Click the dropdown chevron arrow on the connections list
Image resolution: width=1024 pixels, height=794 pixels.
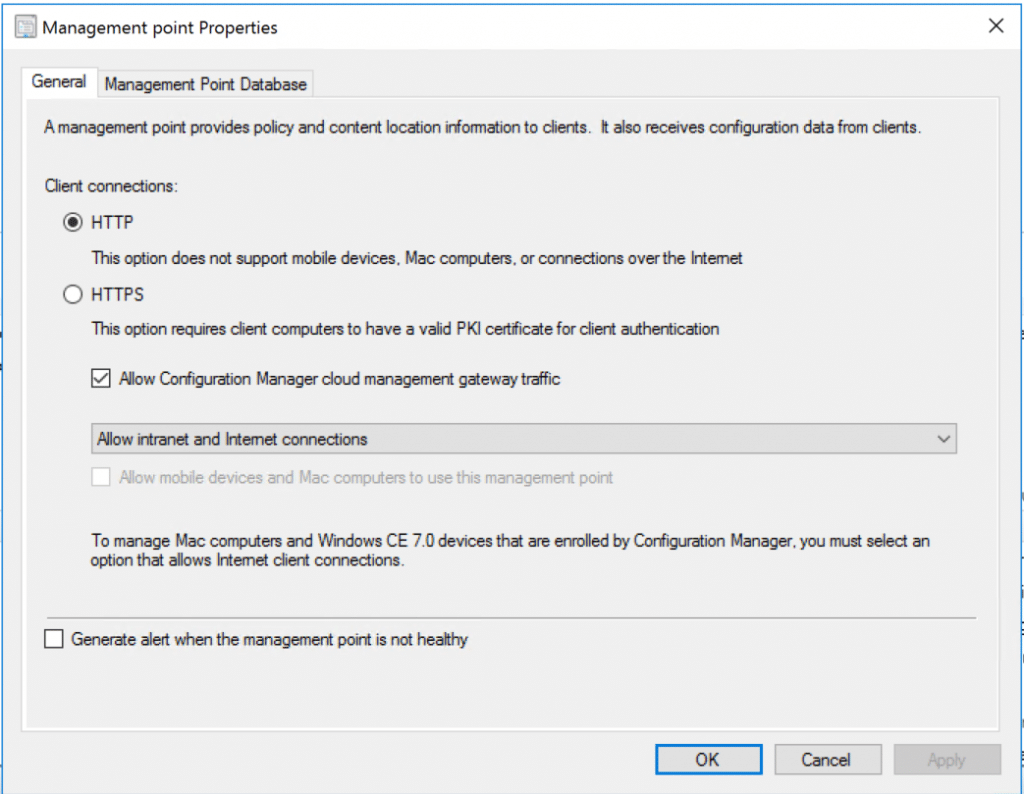click(944, 438)
